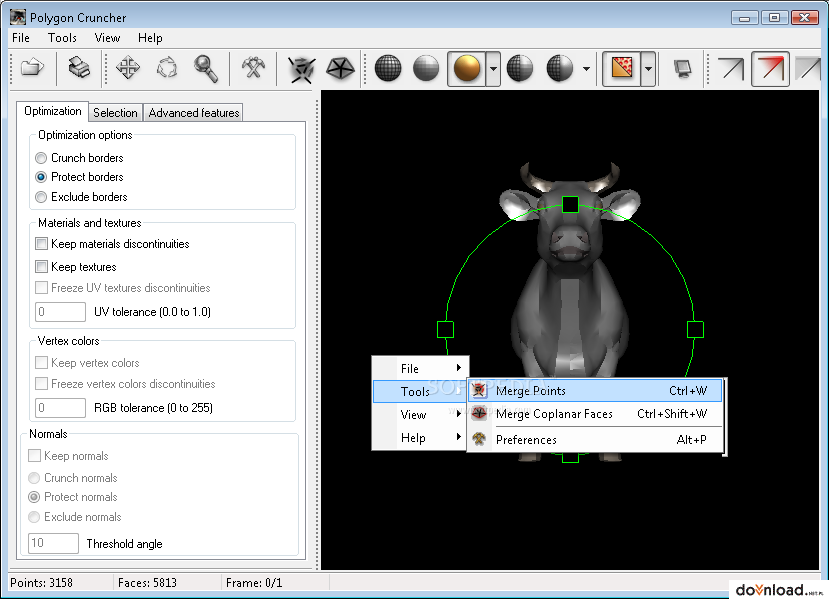
Task: Select the Rotate view tool
Action: (x=167, y=68)
